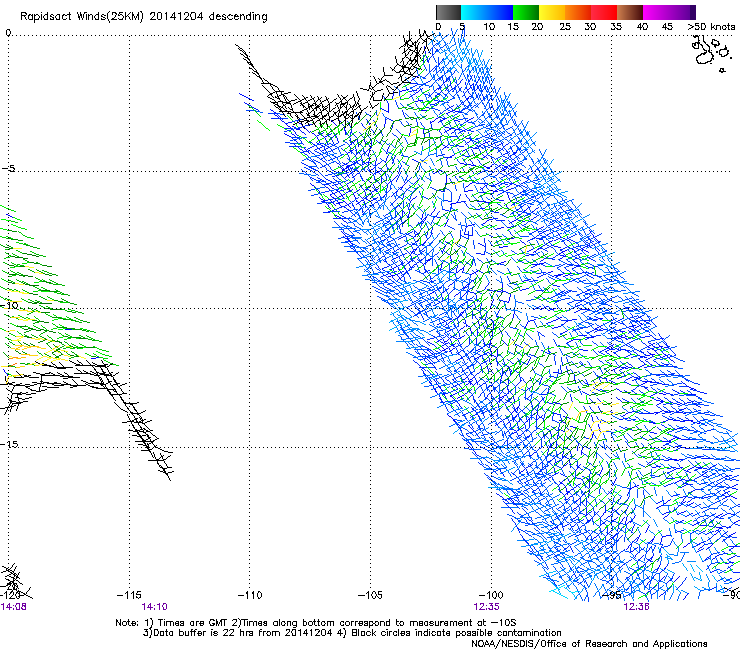Click the gray 0-5 knots color swatch
The image size is (740, 650).
(448, 12)
